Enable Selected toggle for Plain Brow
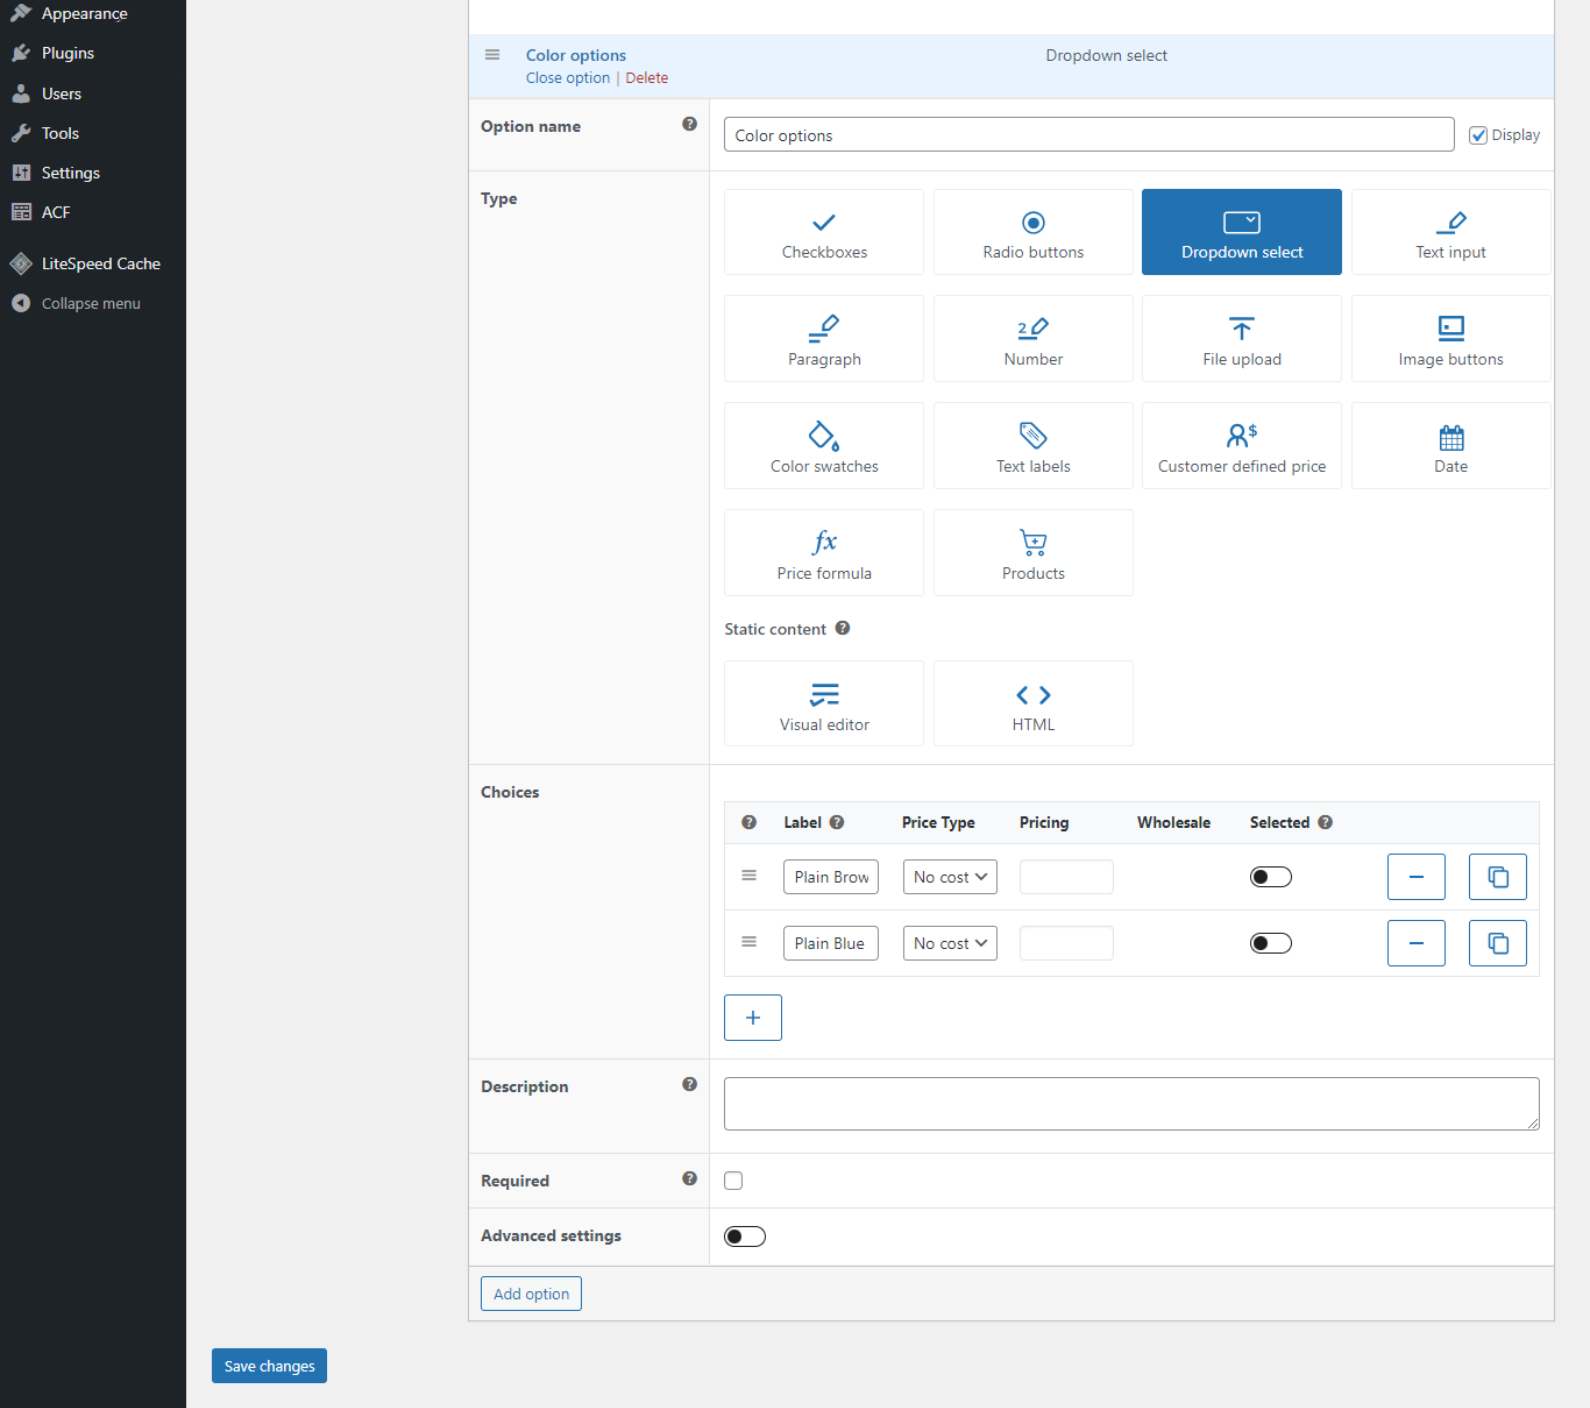The width and height of the screenshot is (1590, 1408). 1271,877
